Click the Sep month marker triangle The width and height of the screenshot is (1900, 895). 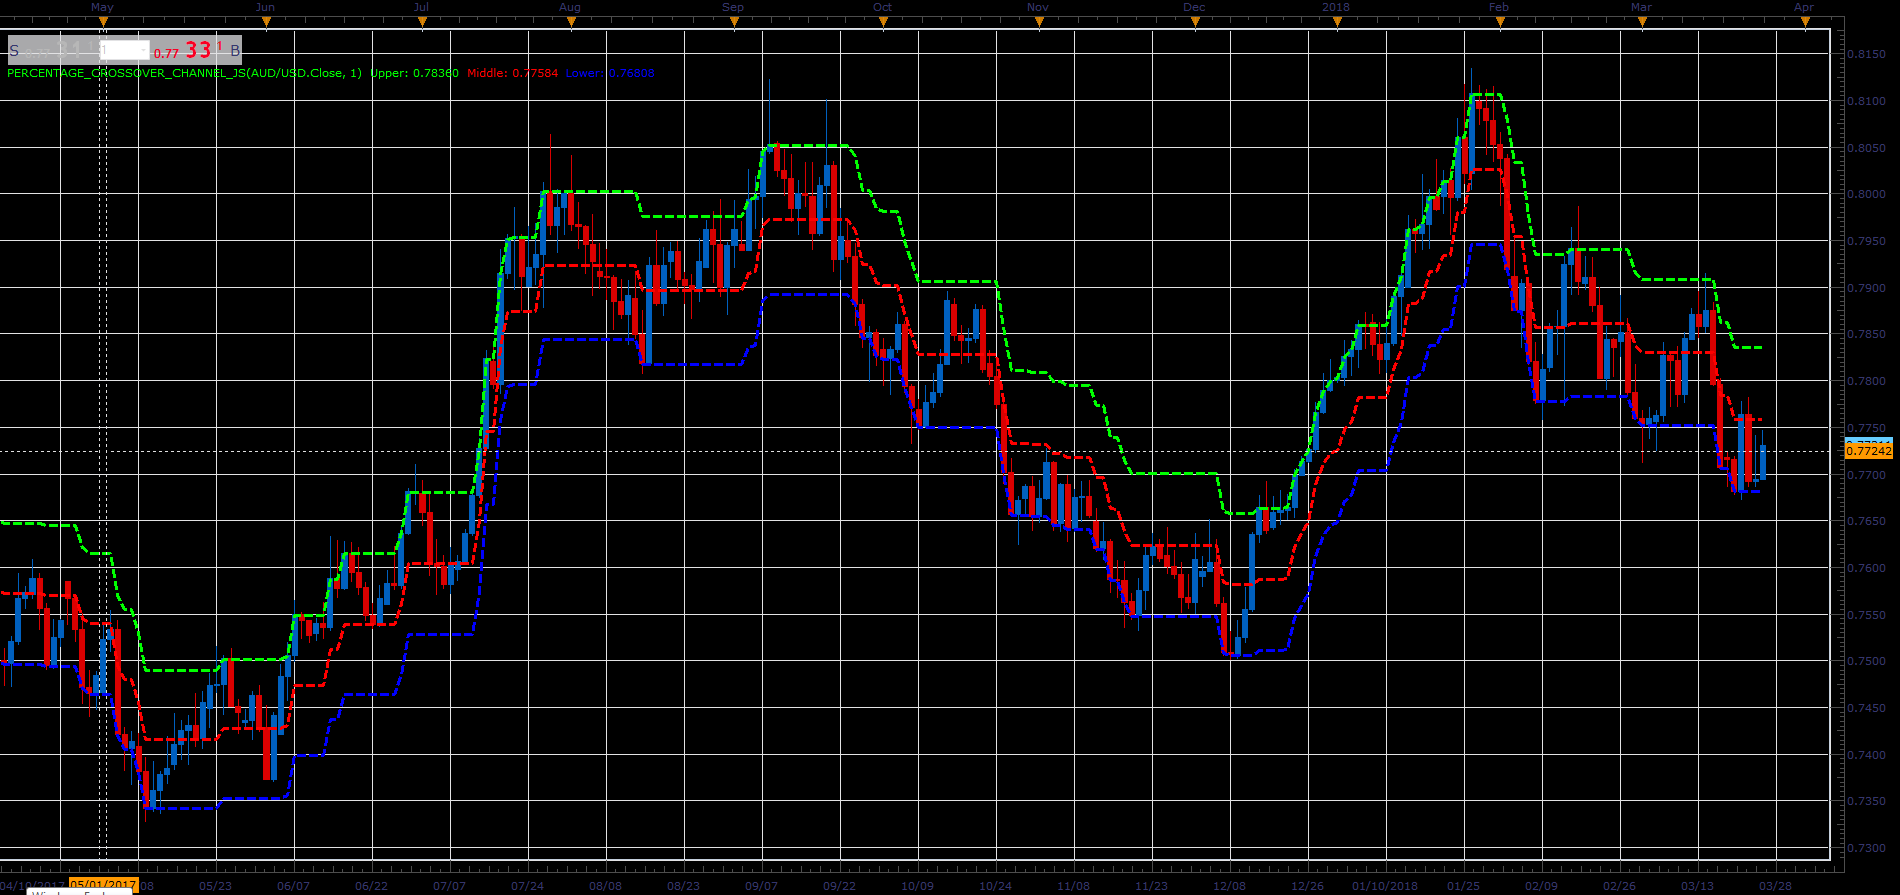click(733, 22)
